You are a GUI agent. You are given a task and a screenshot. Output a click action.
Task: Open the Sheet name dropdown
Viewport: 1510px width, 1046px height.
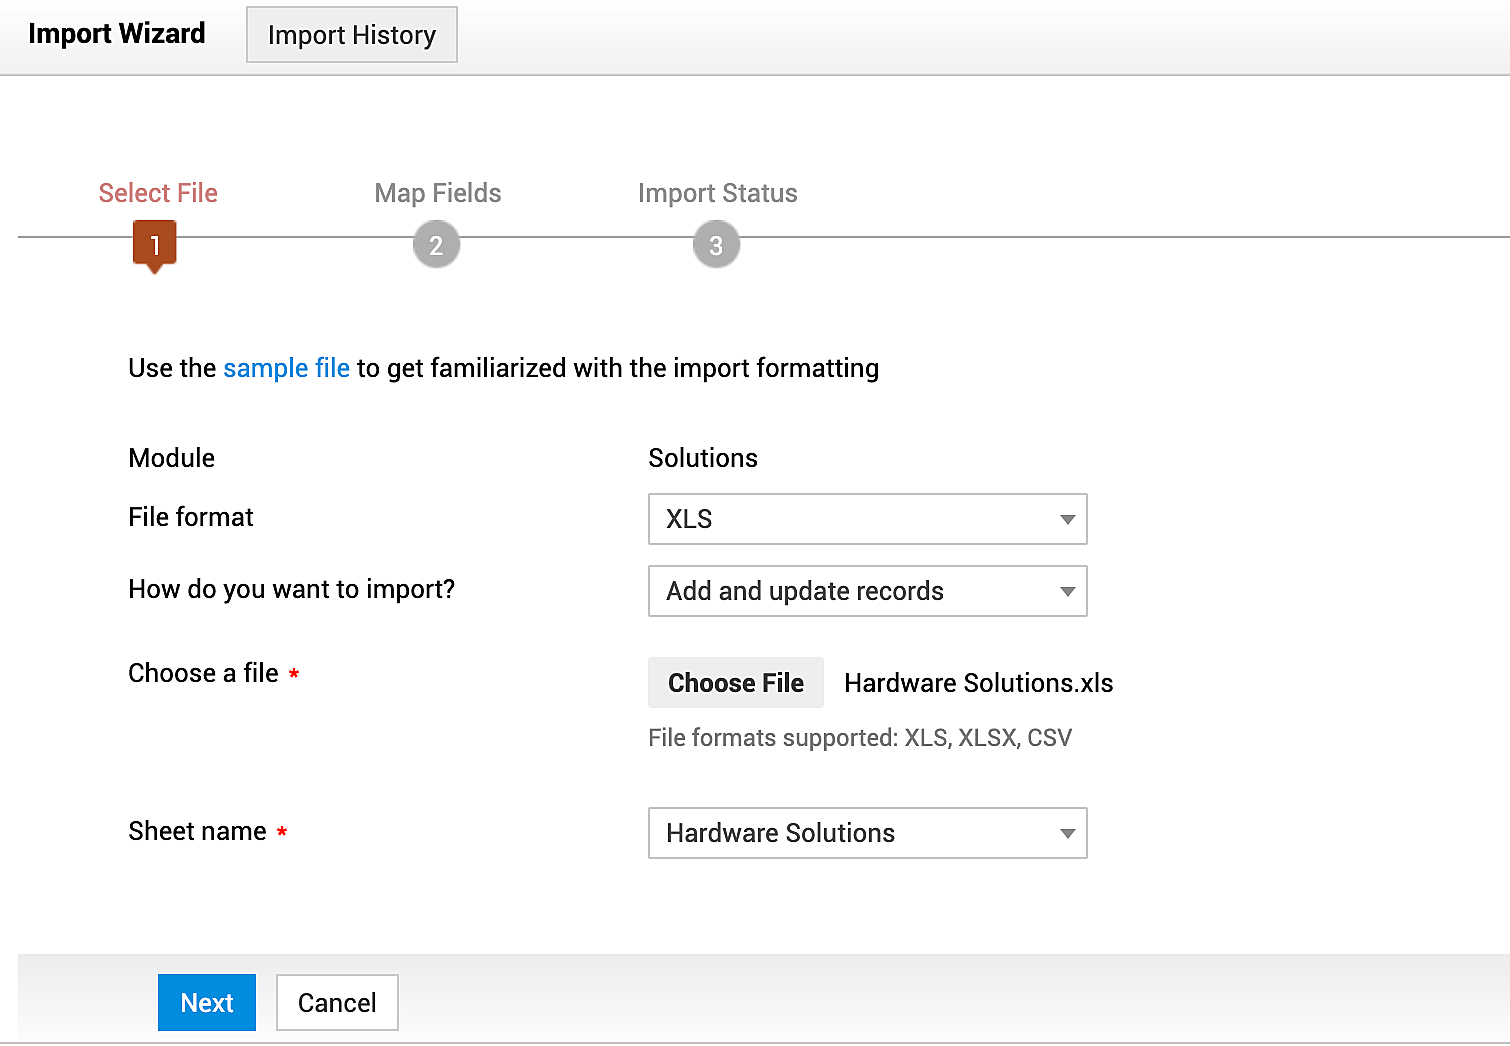pos(866,833)
